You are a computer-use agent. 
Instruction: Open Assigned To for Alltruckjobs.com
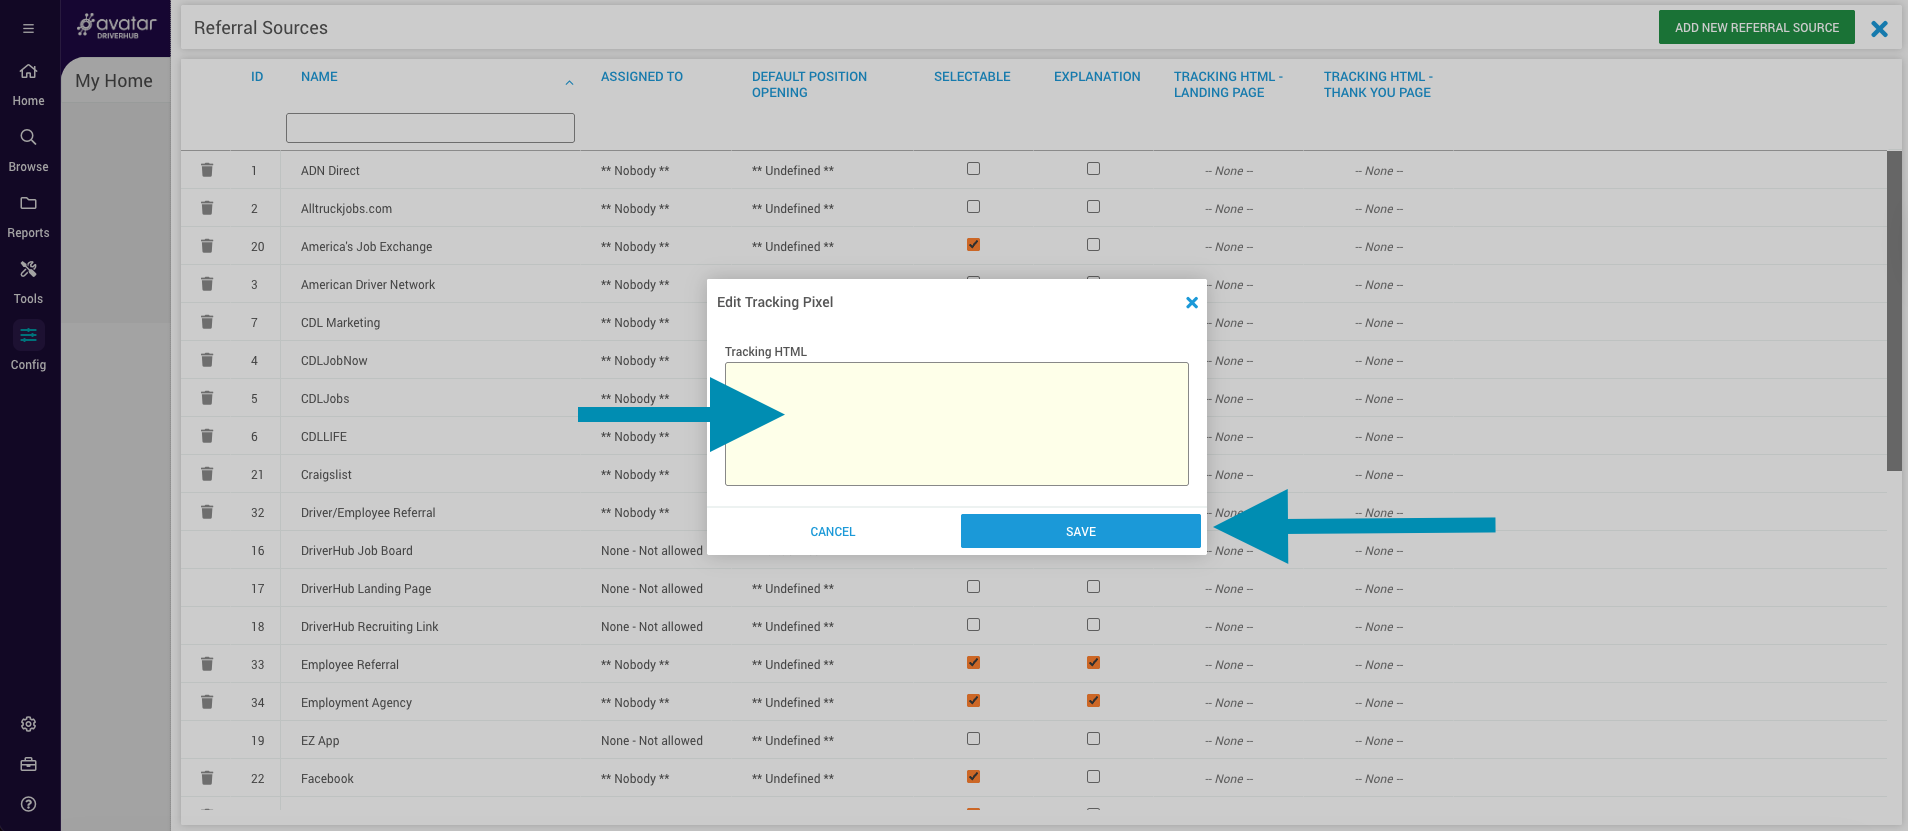(635, 209)
